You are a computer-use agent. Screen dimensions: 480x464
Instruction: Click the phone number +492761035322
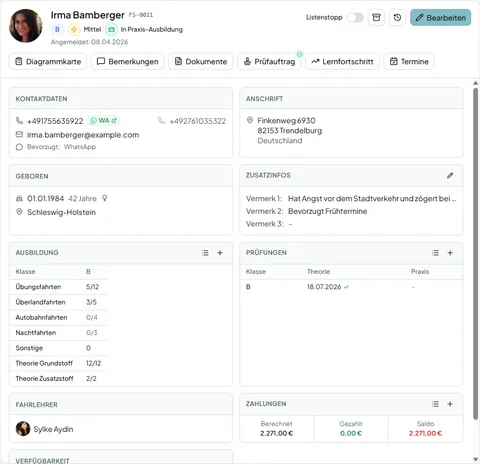tap(198, 121)
